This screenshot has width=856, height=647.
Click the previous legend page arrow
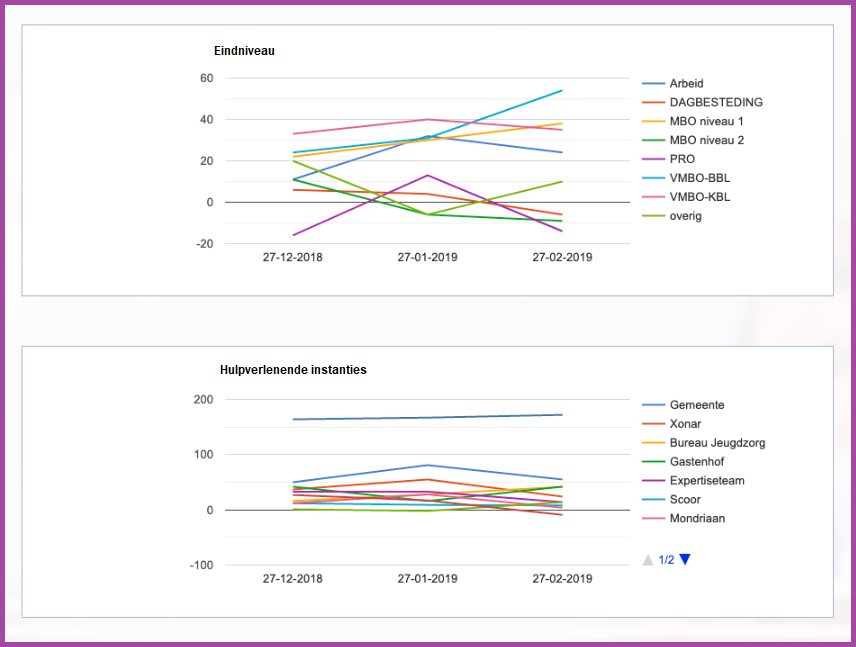[x=648, y=560]
